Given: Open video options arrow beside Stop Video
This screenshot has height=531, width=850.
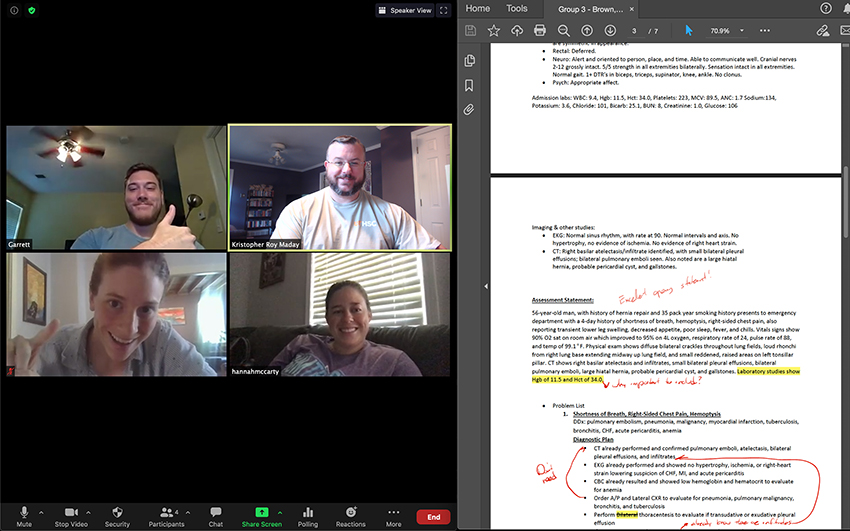Looking at the screenshot, I should coord(88,512).
